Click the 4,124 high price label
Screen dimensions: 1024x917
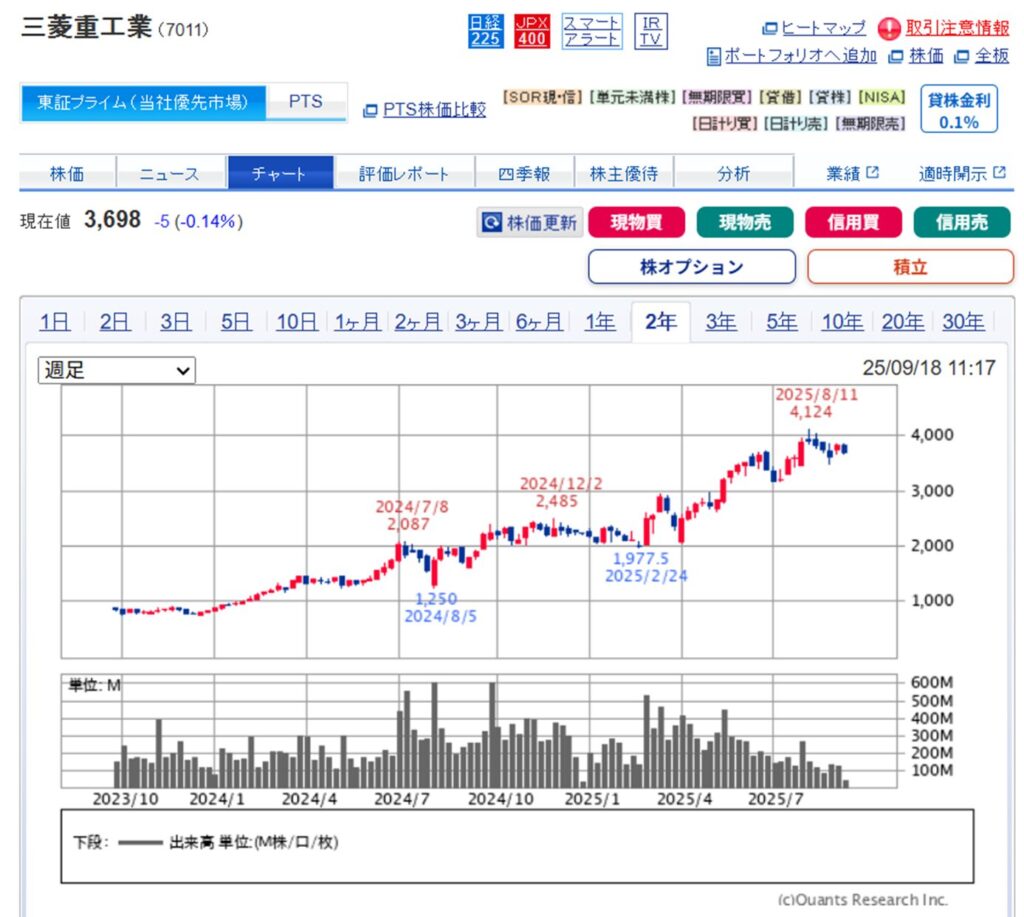click(x=811, y=412)
